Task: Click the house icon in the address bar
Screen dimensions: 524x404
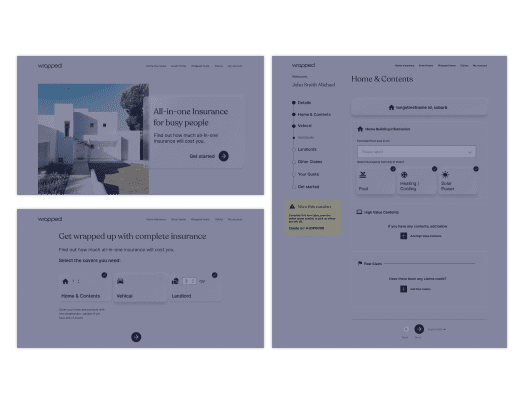Action: click(x=391, y=107)
